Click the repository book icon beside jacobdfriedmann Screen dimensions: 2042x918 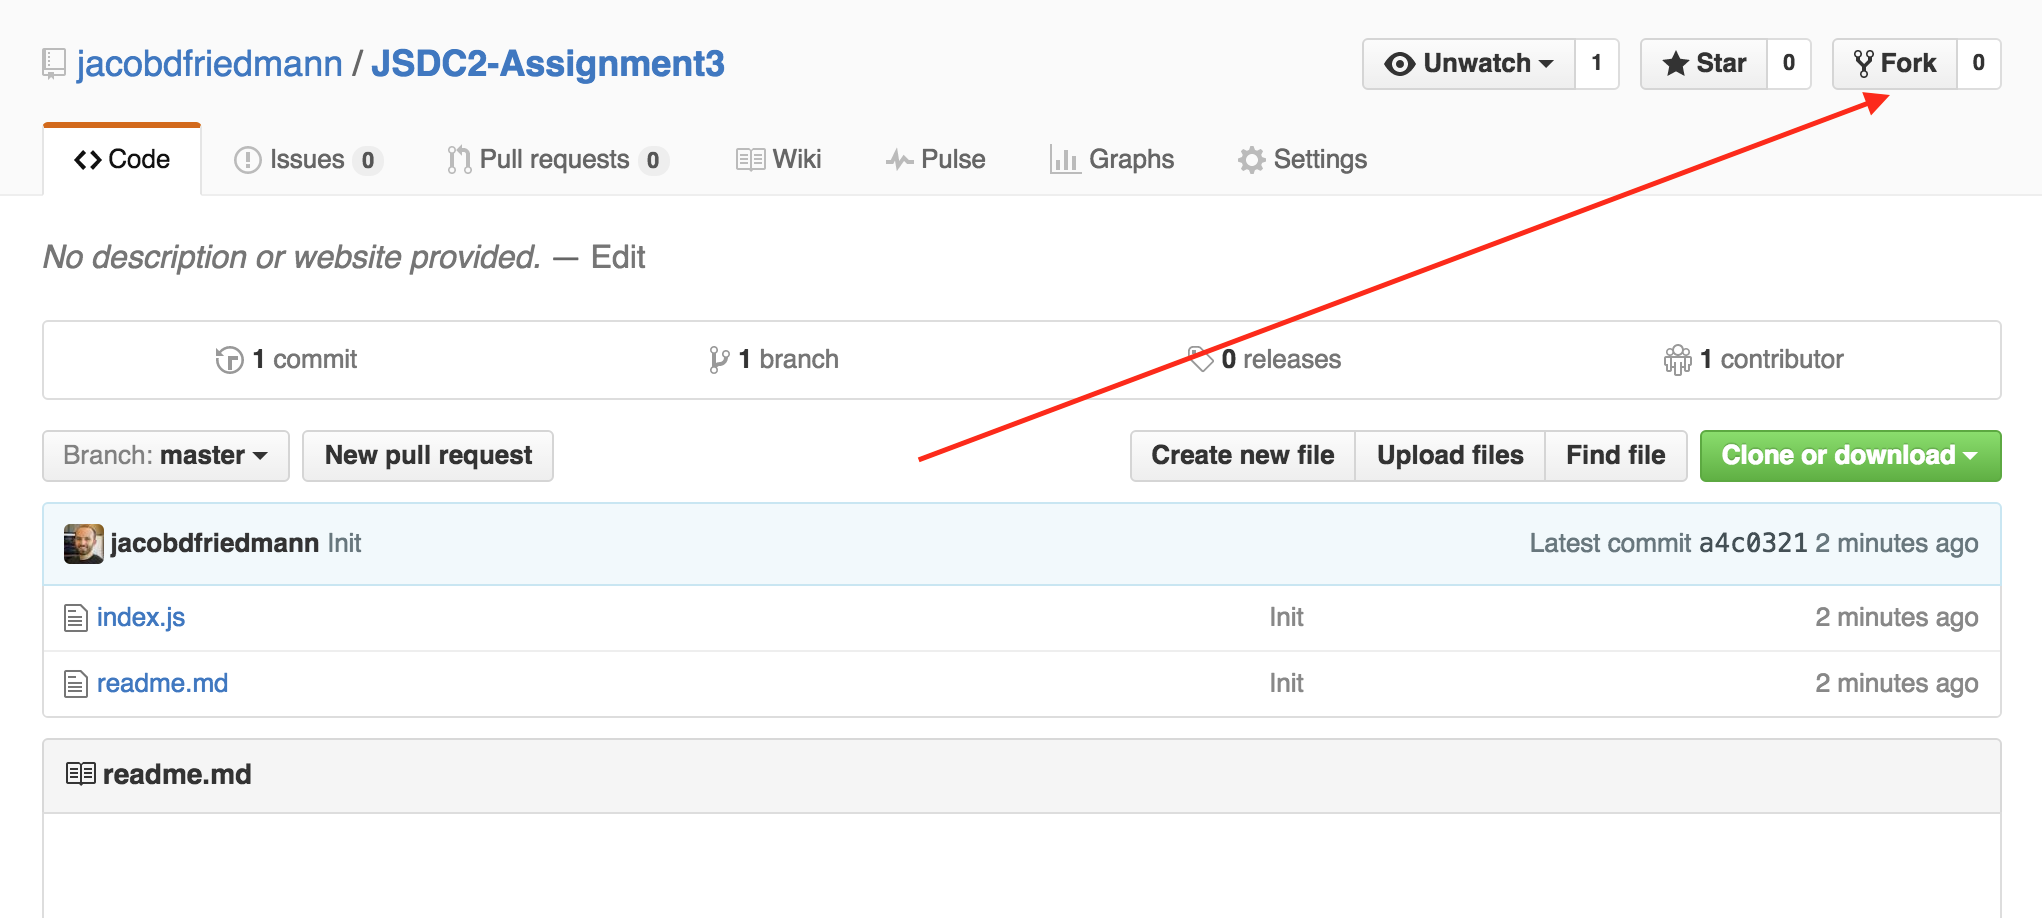[x=54, y=64]
